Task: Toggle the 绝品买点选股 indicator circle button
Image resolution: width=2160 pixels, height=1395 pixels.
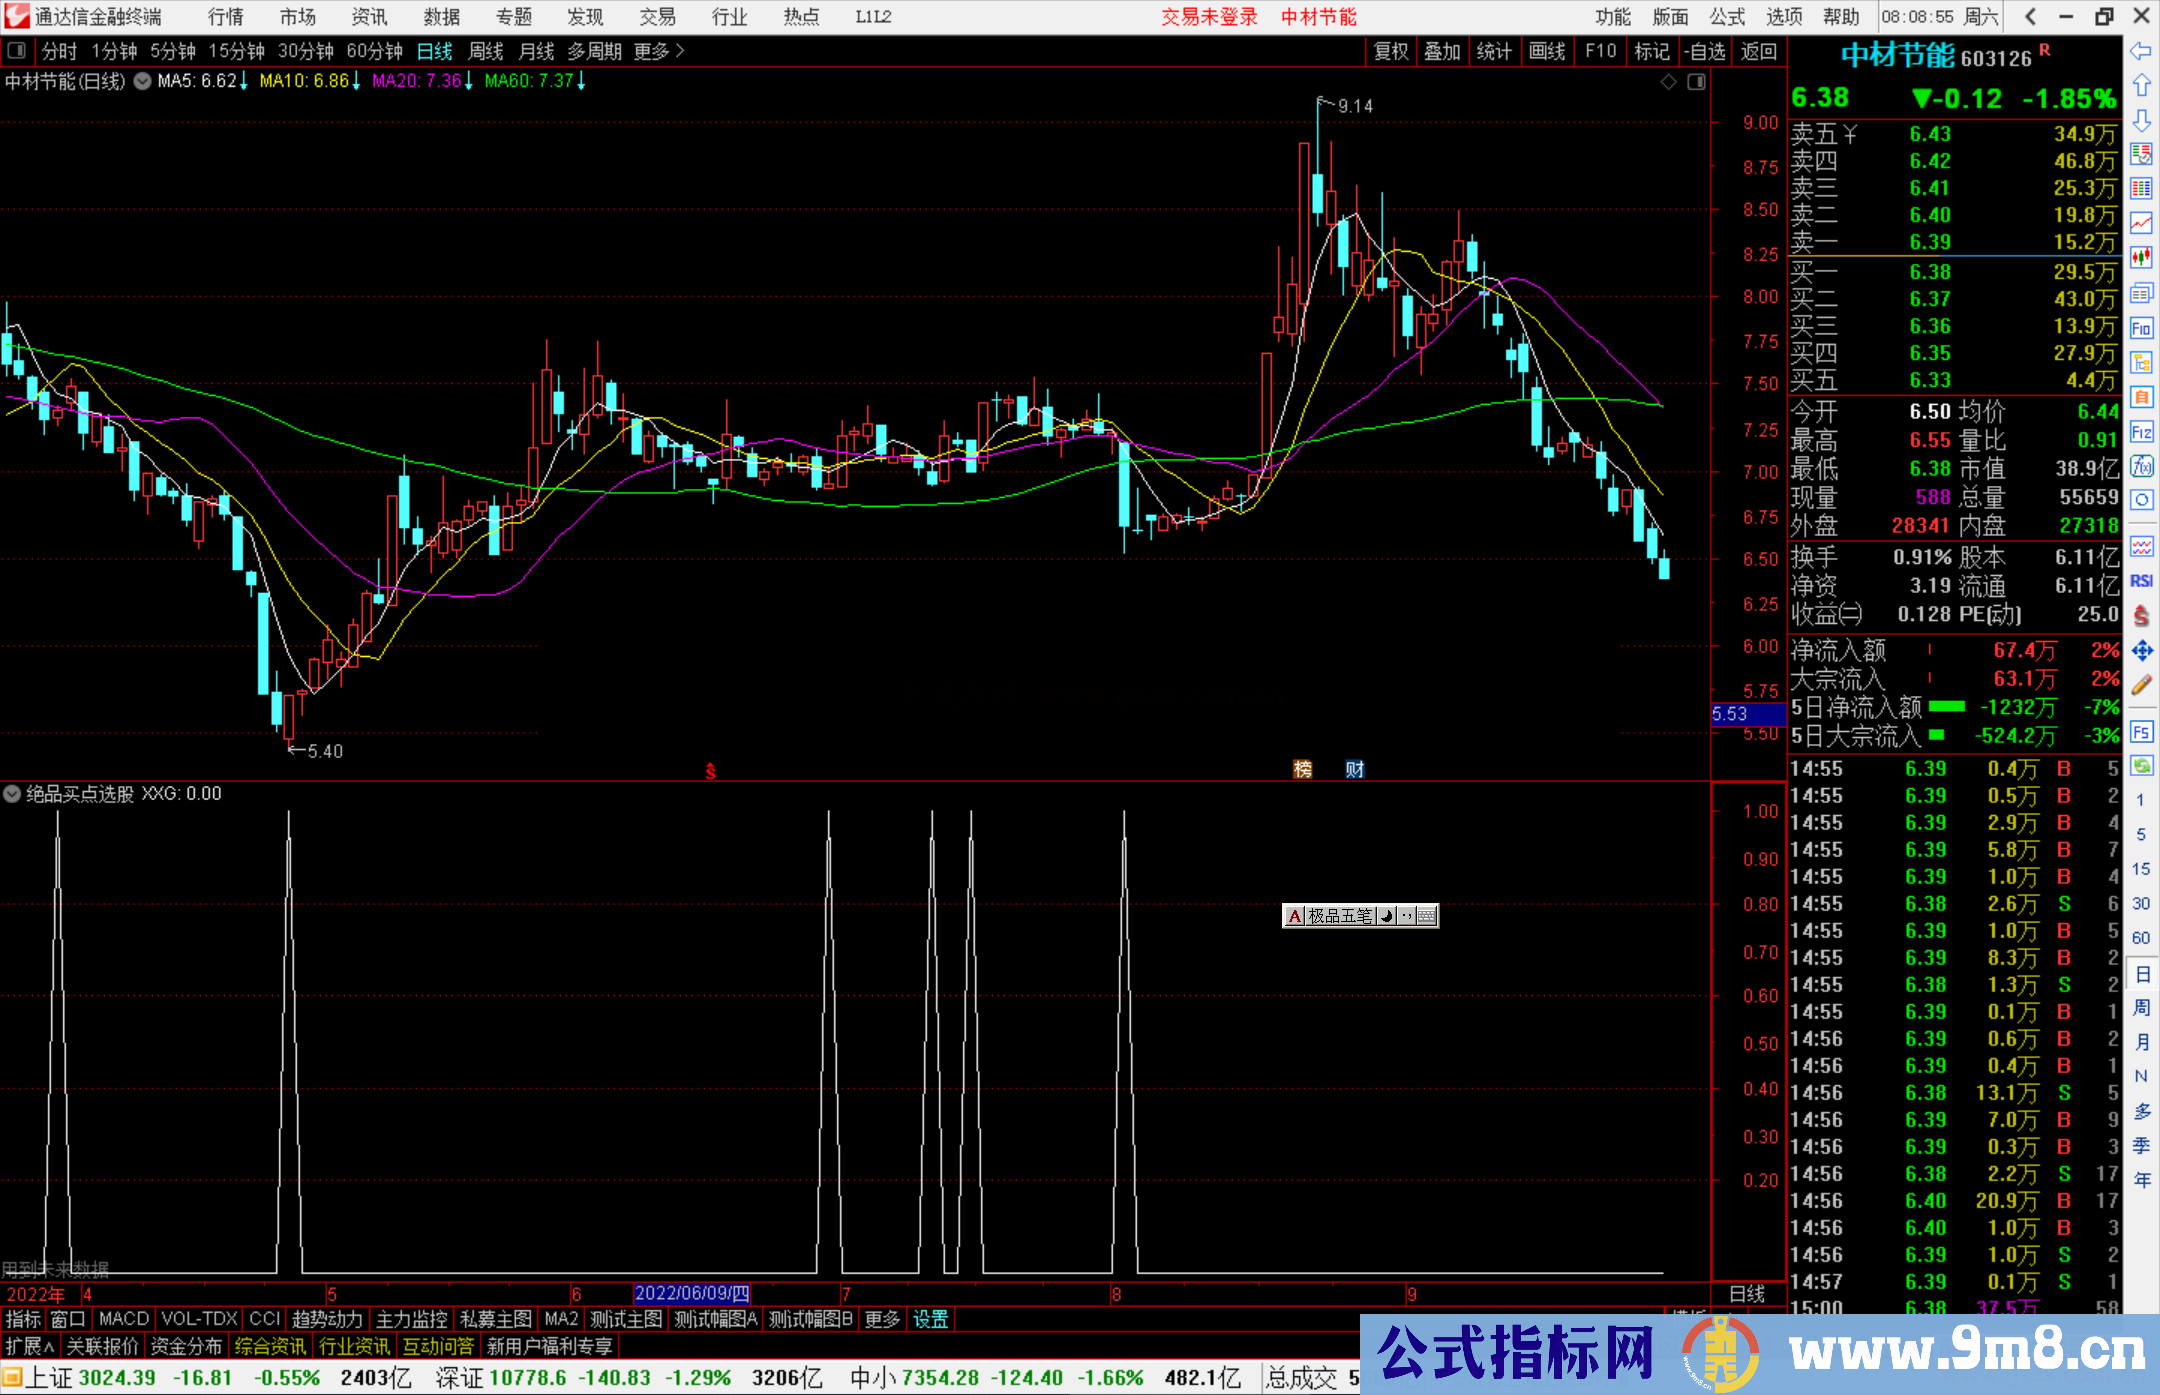Action: tap(12, 794)
